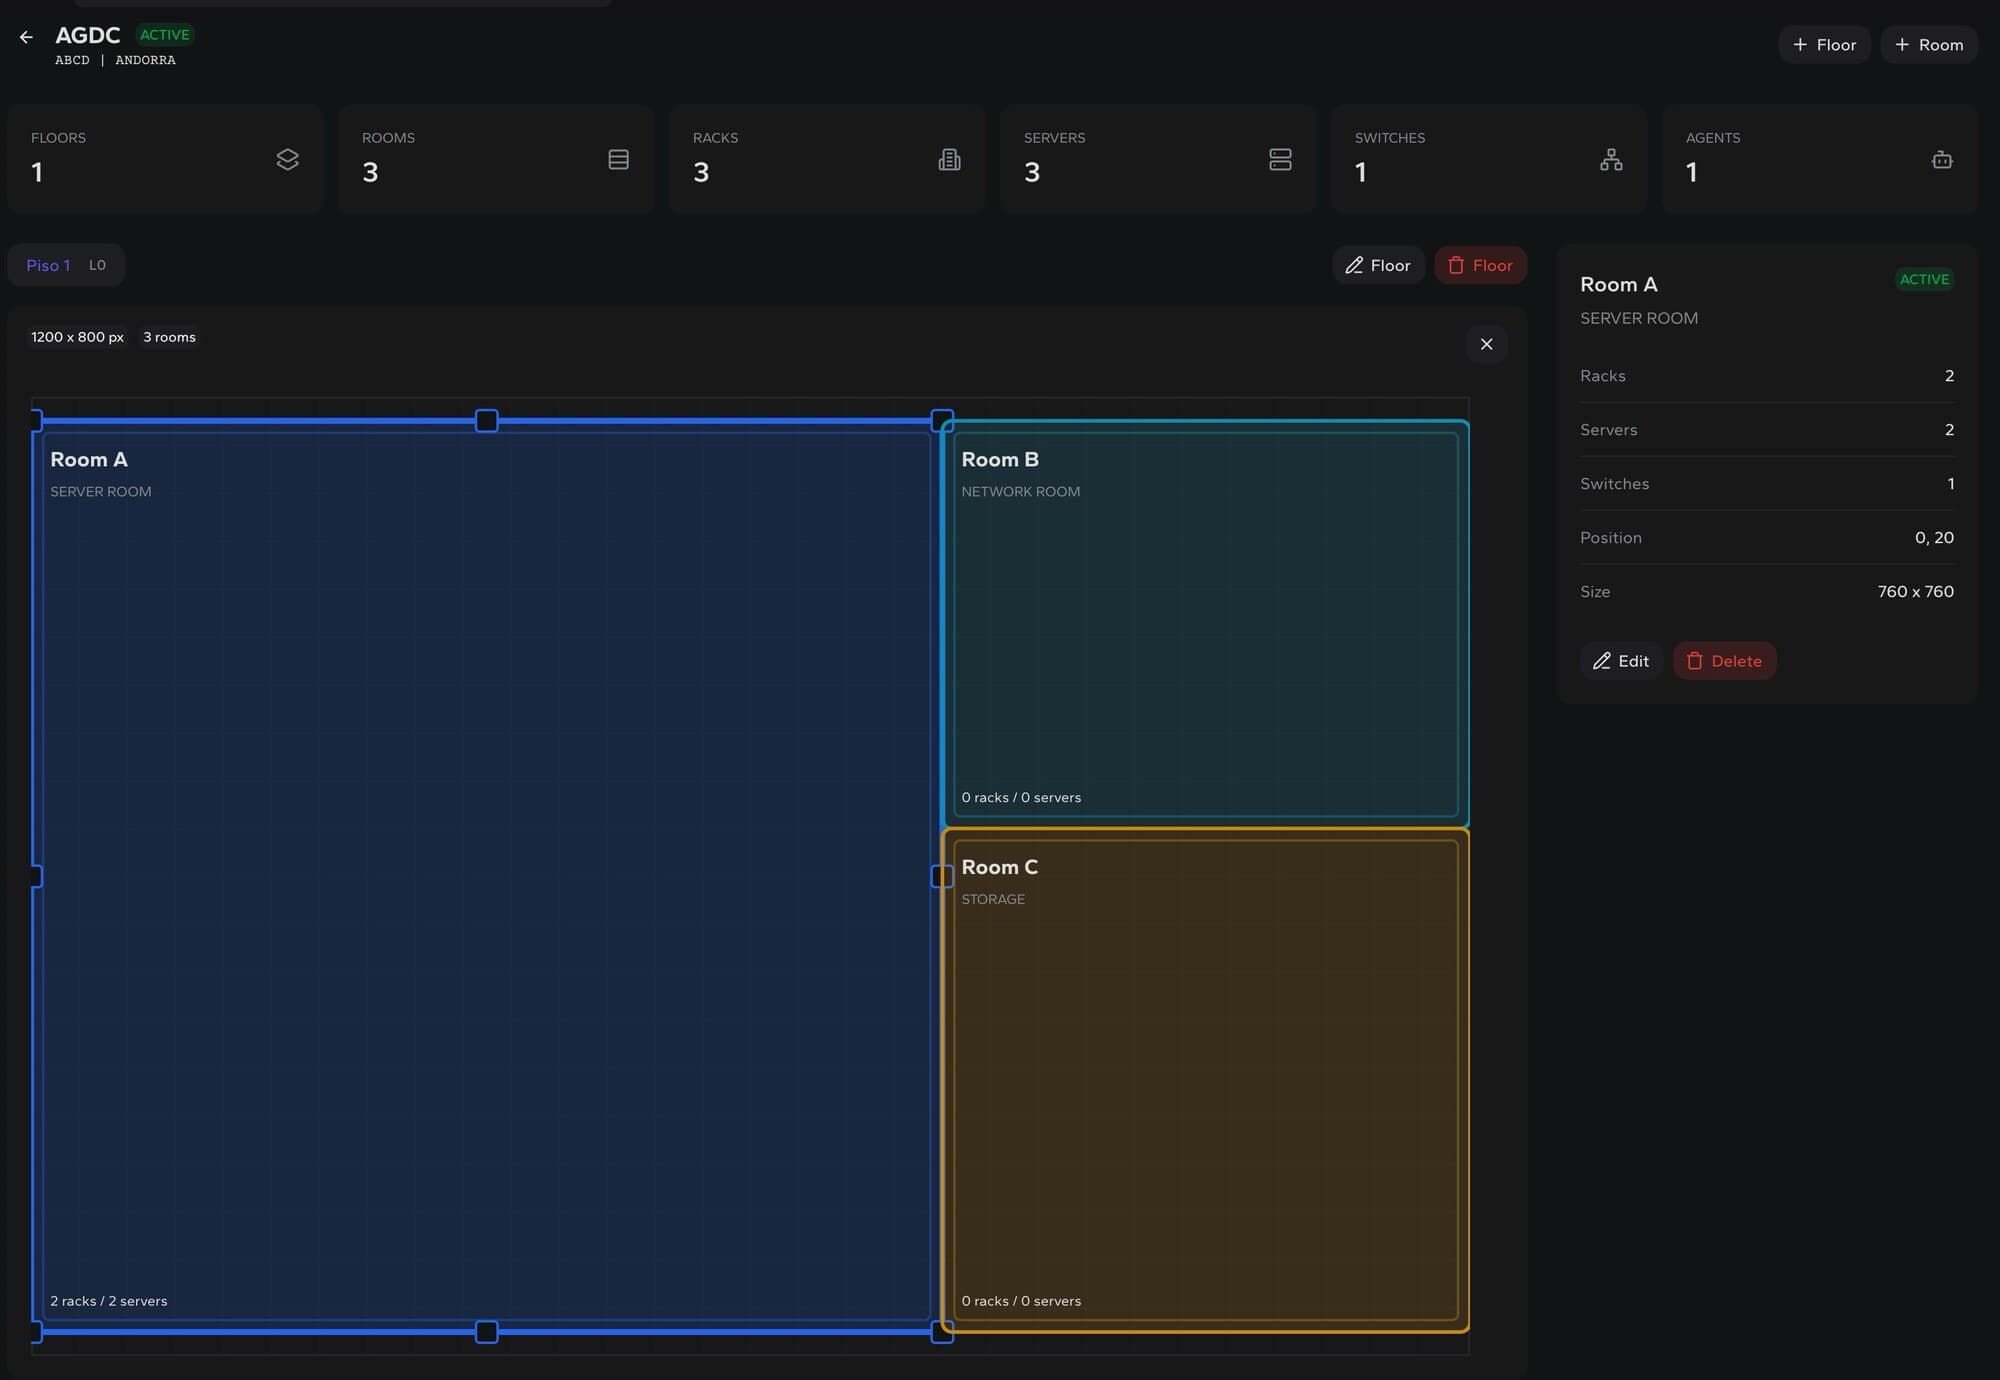The height and width of the screenshot is (1380, 2000).
Task: Select Room C on the floor plan
Action: click(x=1205, y=1080)
